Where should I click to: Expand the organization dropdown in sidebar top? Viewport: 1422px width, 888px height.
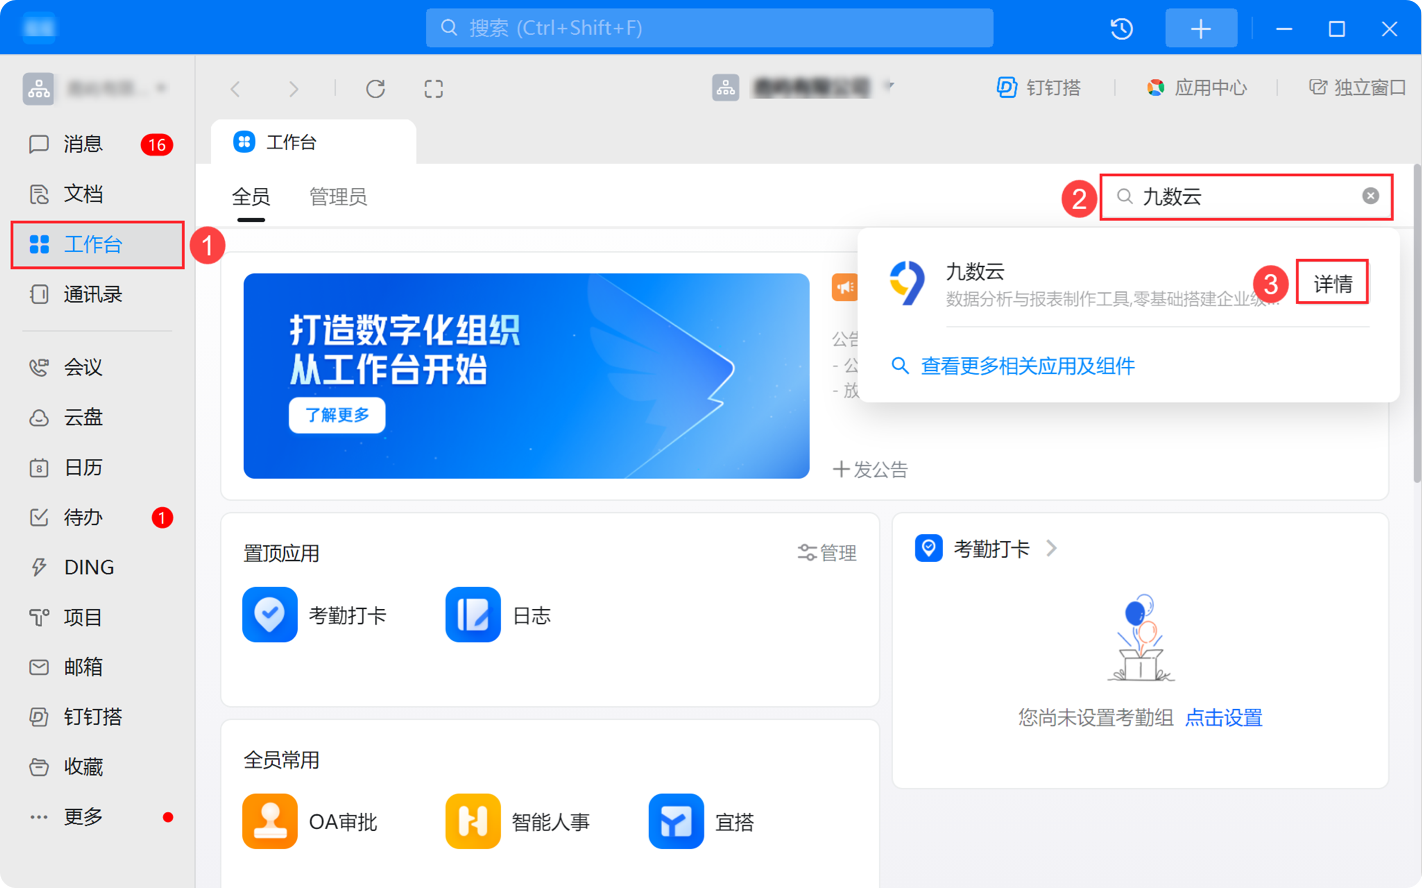161,88
